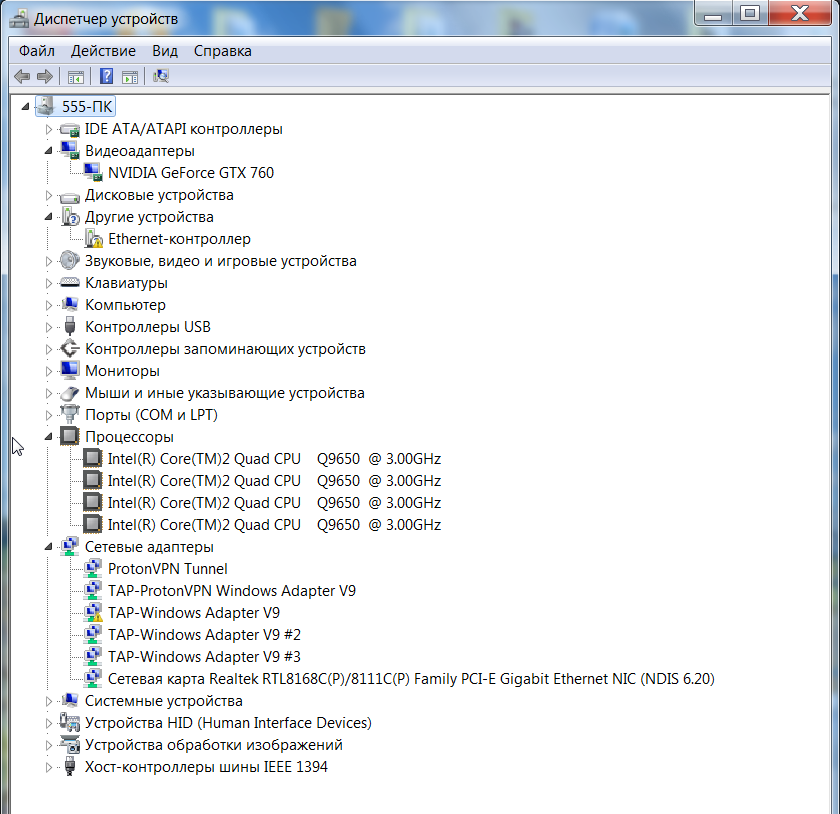
Task: Expand the Системные устройства branch
Action: (x=48, y=701)
